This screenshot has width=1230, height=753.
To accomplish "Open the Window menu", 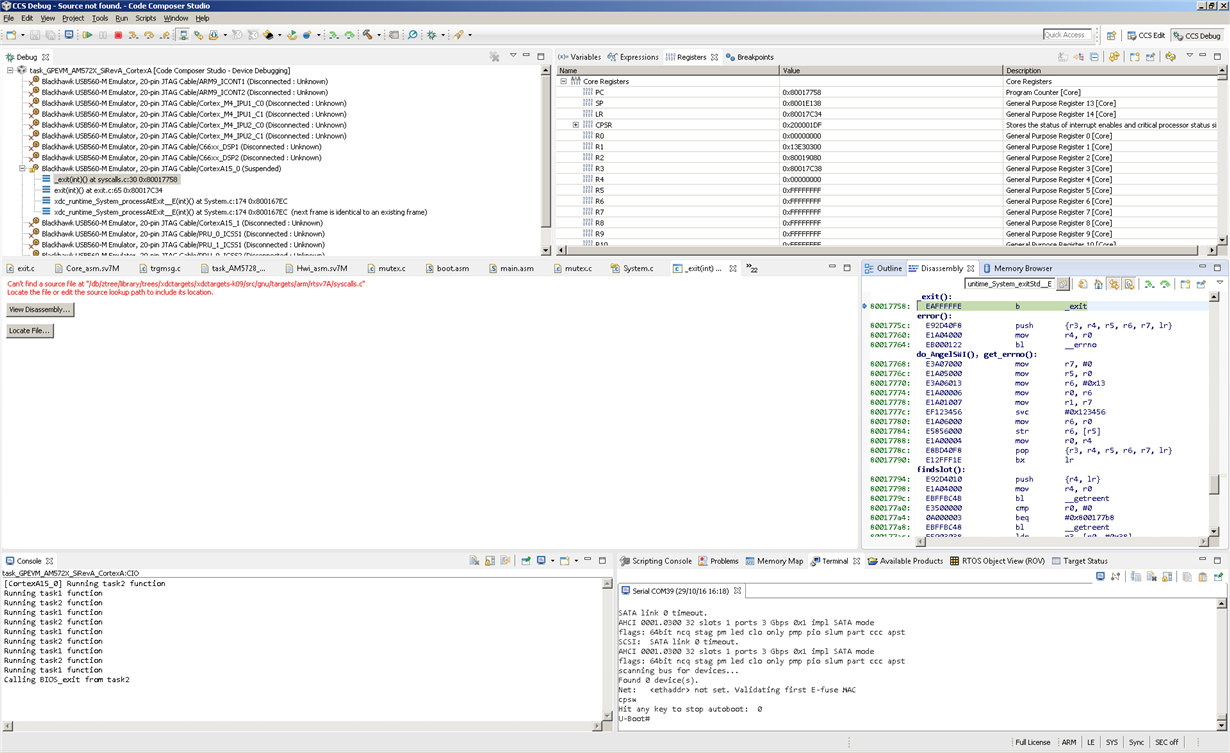I will coord(176,18).
